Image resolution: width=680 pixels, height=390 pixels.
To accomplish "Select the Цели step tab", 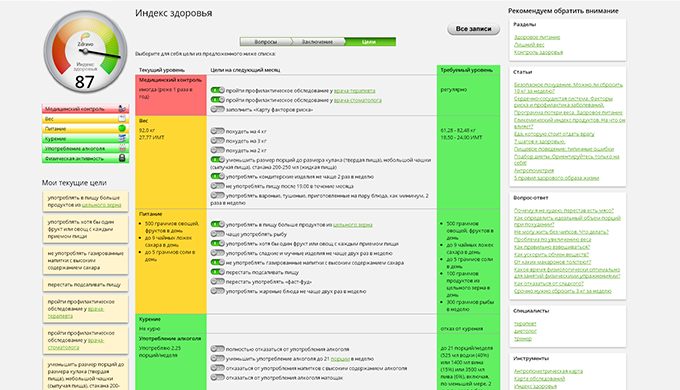I will point(370,42).
